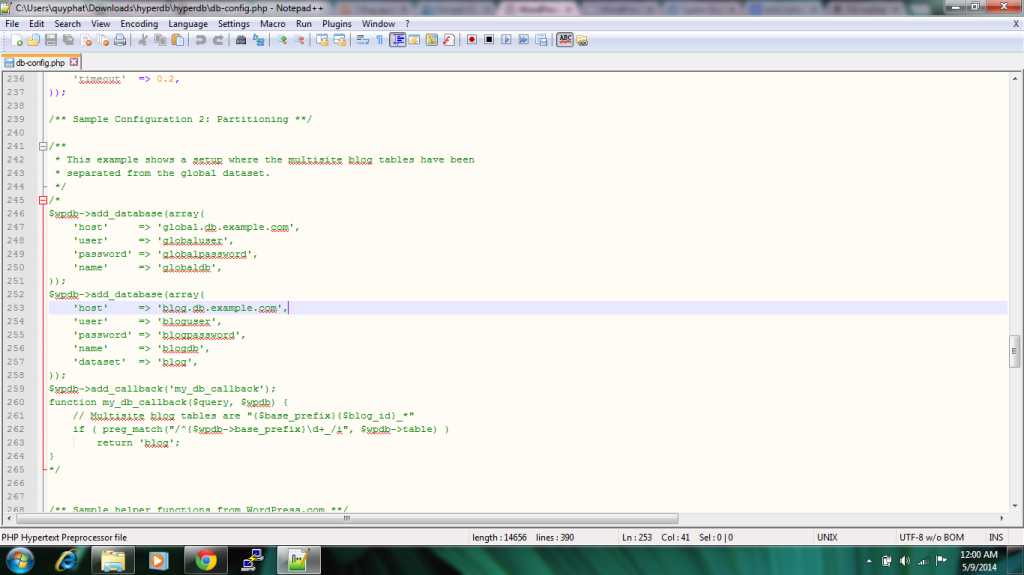
Task: Click the Paste toolbar icon
Action: [x=178, y=41]
